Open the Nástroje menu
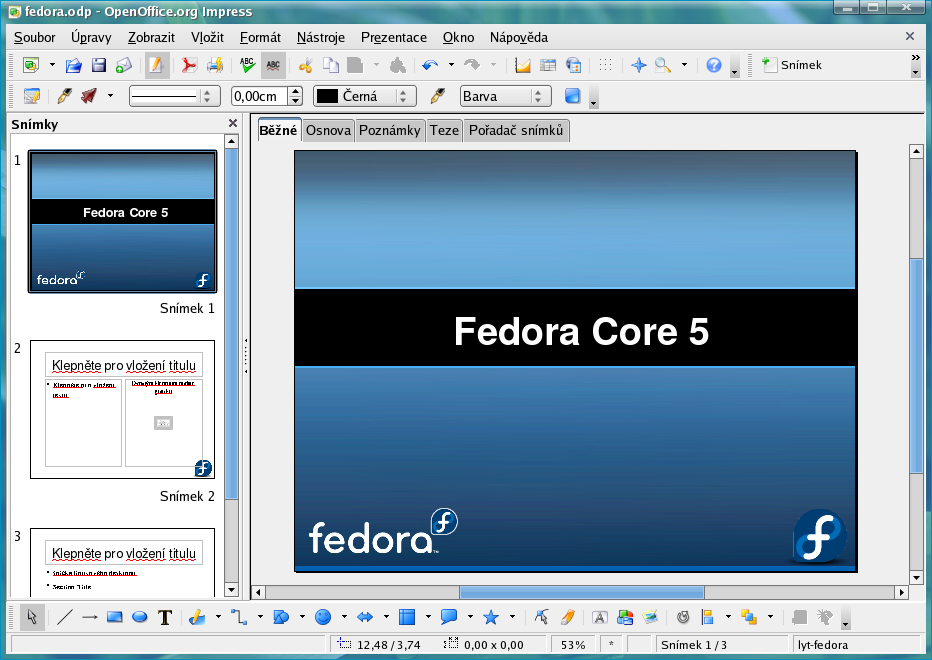This screenshot has width=932, height=660. (x=320, y=37)
